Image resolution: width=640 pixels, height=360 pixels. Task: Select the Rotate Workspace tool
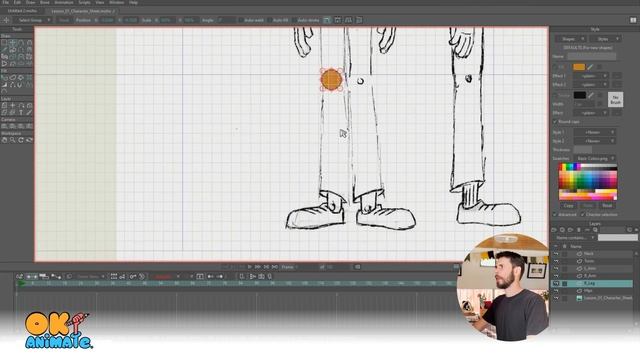point(21,140)
